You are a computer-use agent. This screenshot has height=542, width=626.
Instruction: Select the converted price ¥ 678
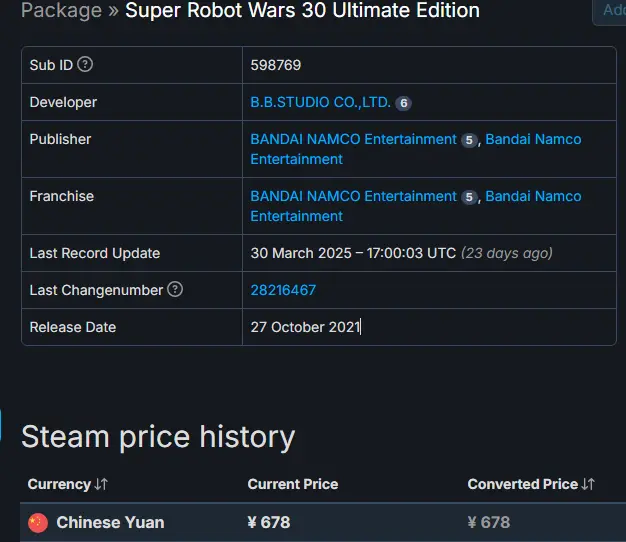489,522
